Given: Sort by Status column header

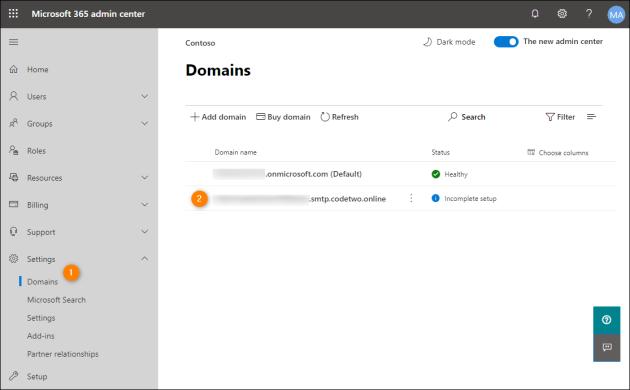Looking at the screenshot, I should click(440, 152).
